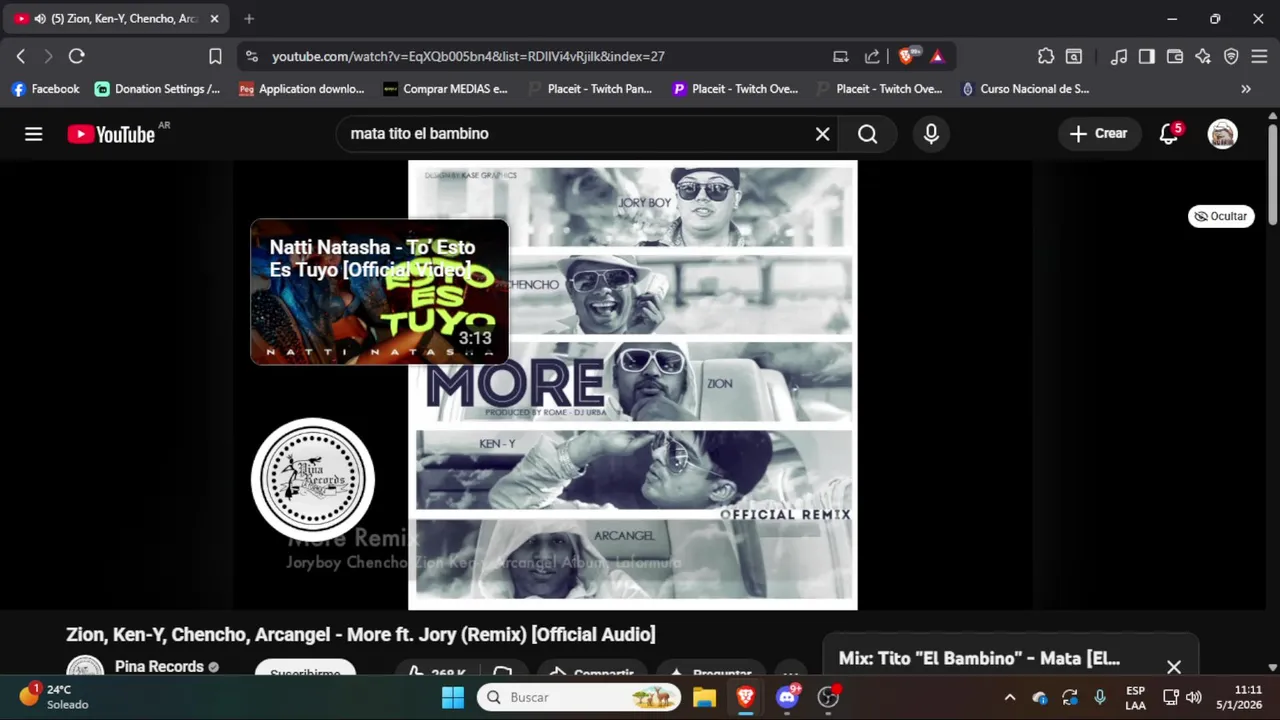Toggle the browser sidebar panel
This screenshot has width=1280, height=720.
coord(1147,57)
